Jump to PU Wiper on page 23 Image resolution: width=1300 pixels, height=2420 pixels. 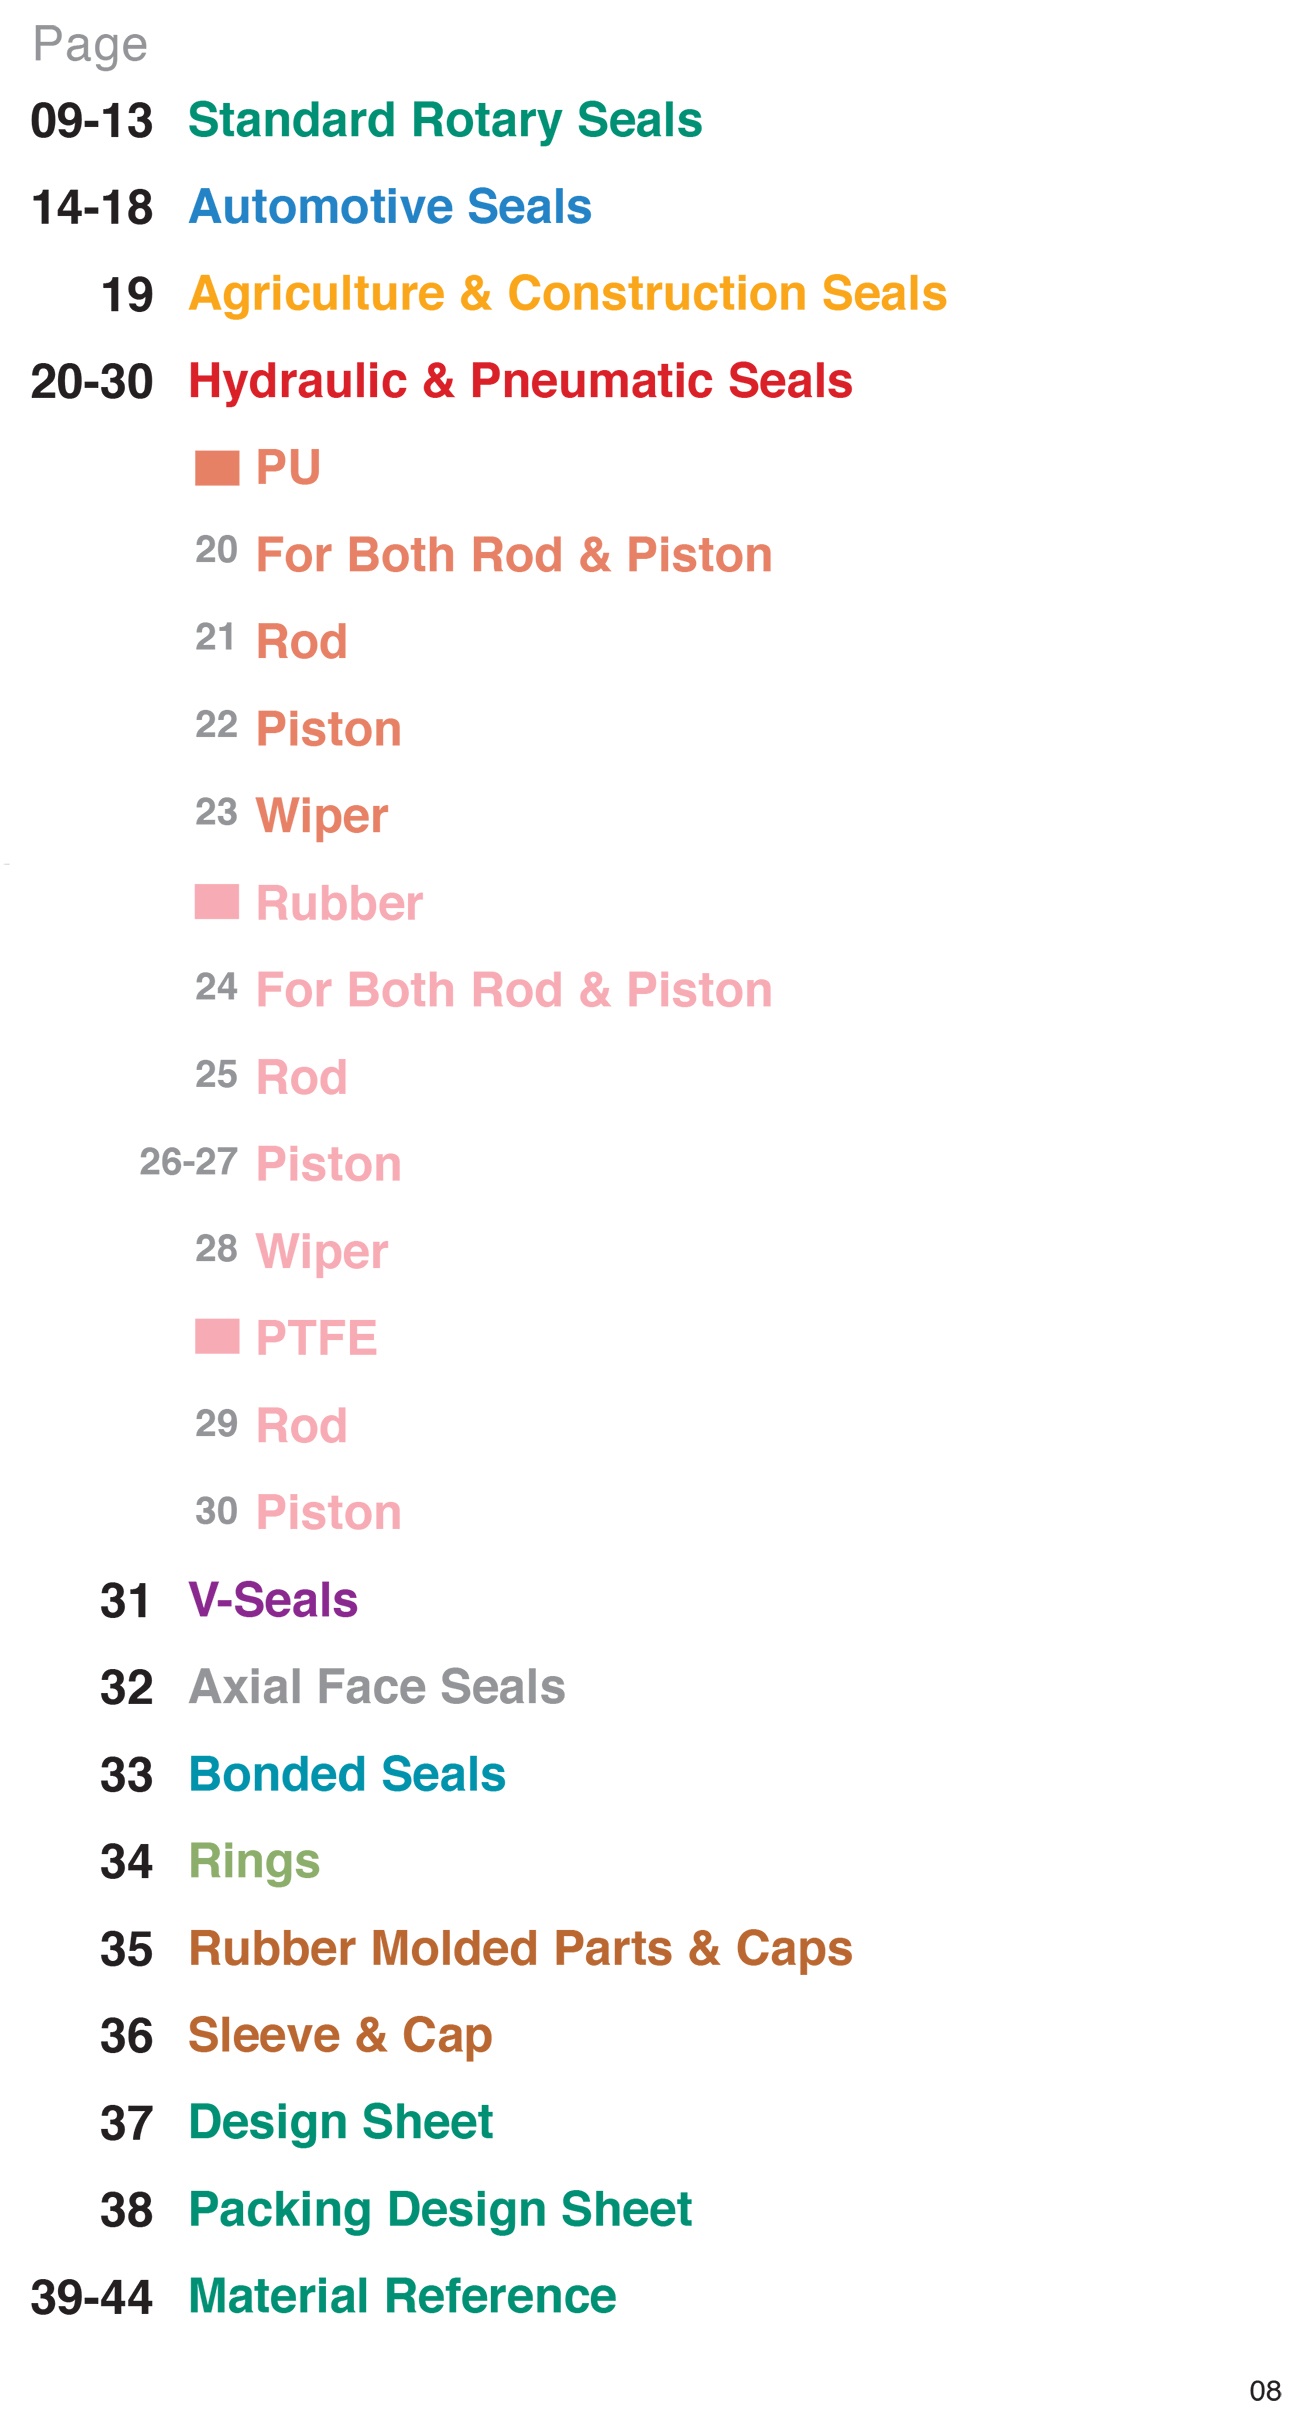coord(322,816)
